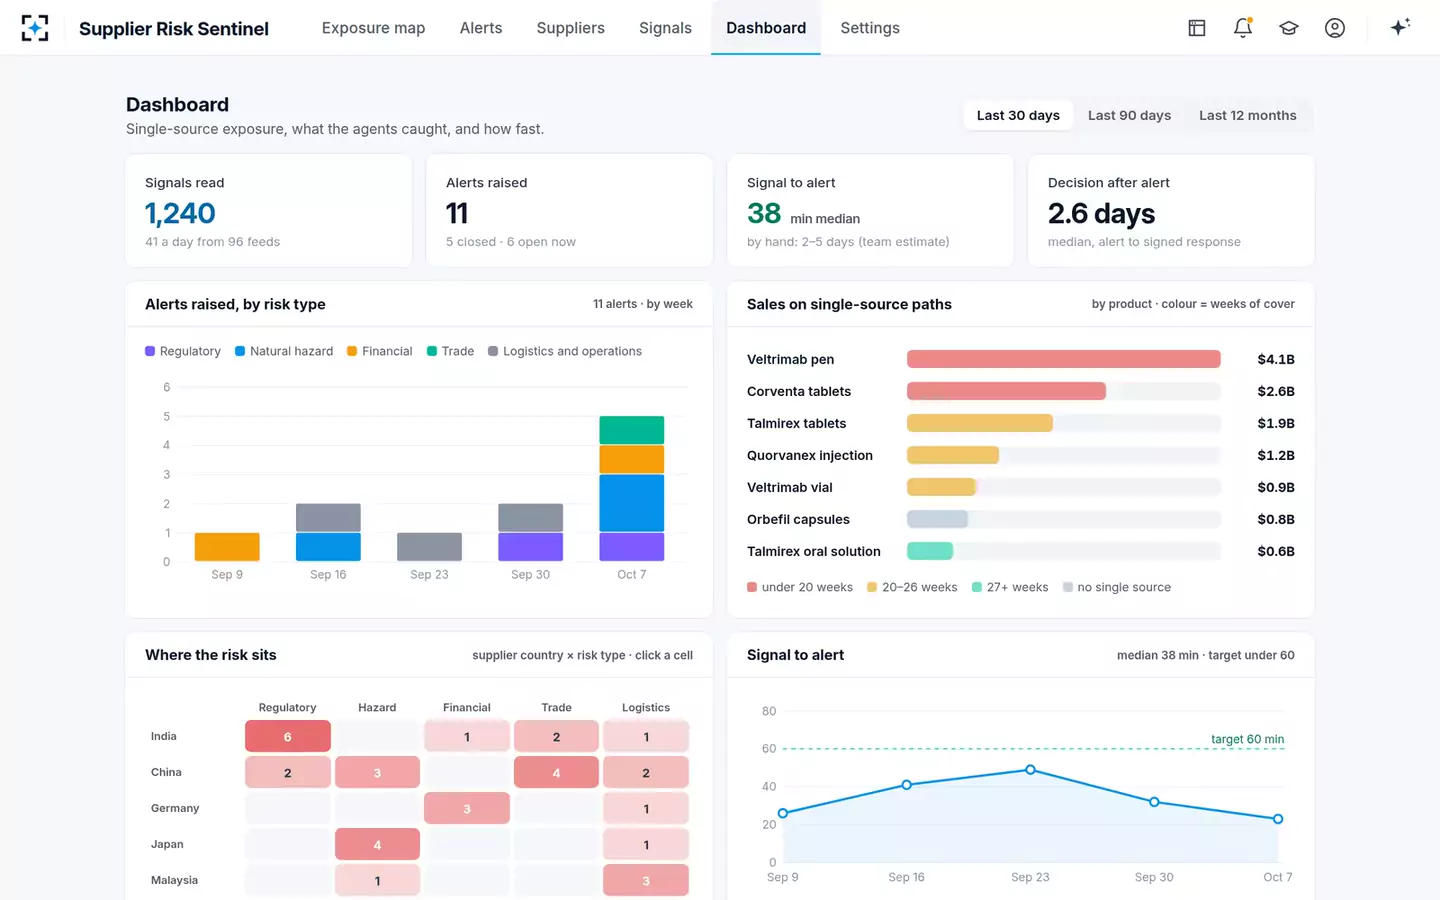Image resolution: width=1440 pixels, height=900 pixels.
Task: Click the Oct 7 data point on line chart
Action: pyautogui.click(x=1278, y=819)
